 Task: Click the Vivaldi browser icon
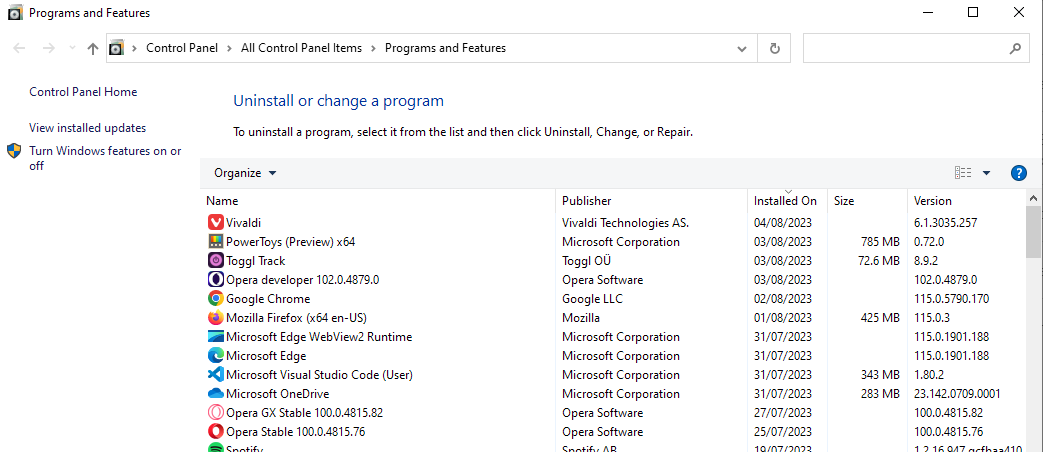click(x=216, y=223)
